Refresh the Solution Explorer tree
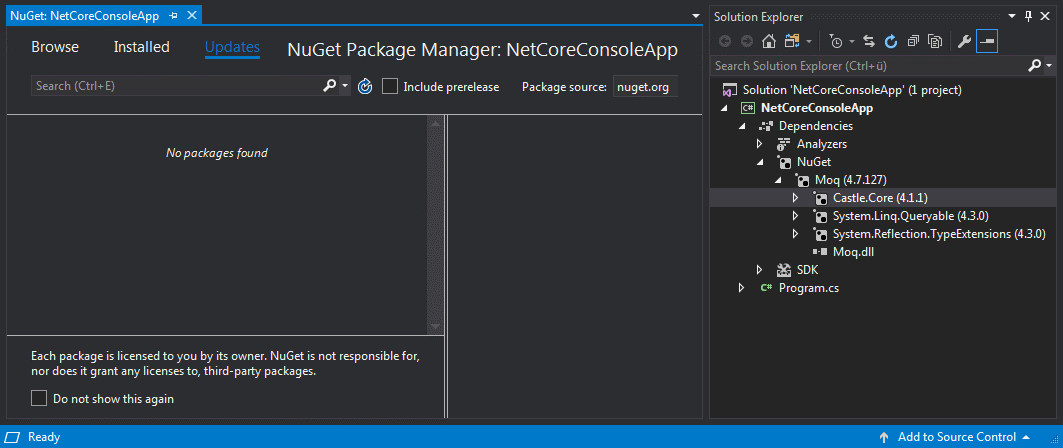Screen dimensions: 1063x448 [x=890, y=41]
